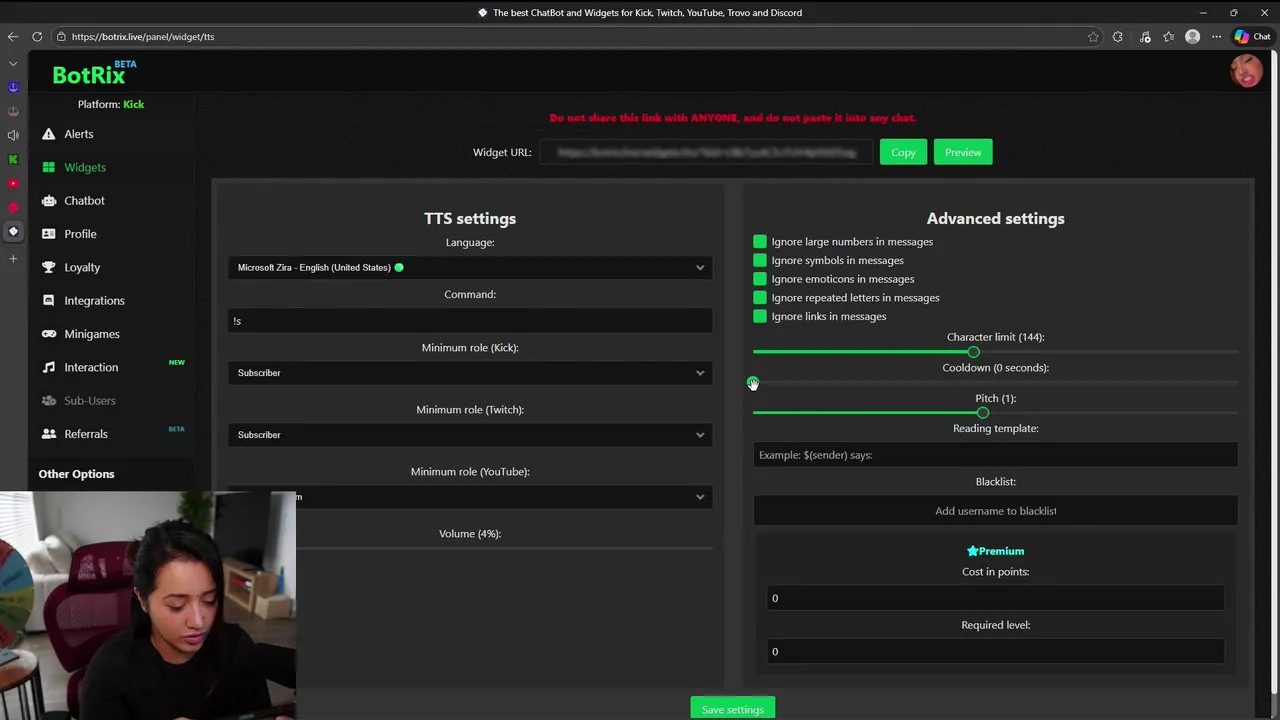Add new tab with plus icon in sidebar

point(13,259)
